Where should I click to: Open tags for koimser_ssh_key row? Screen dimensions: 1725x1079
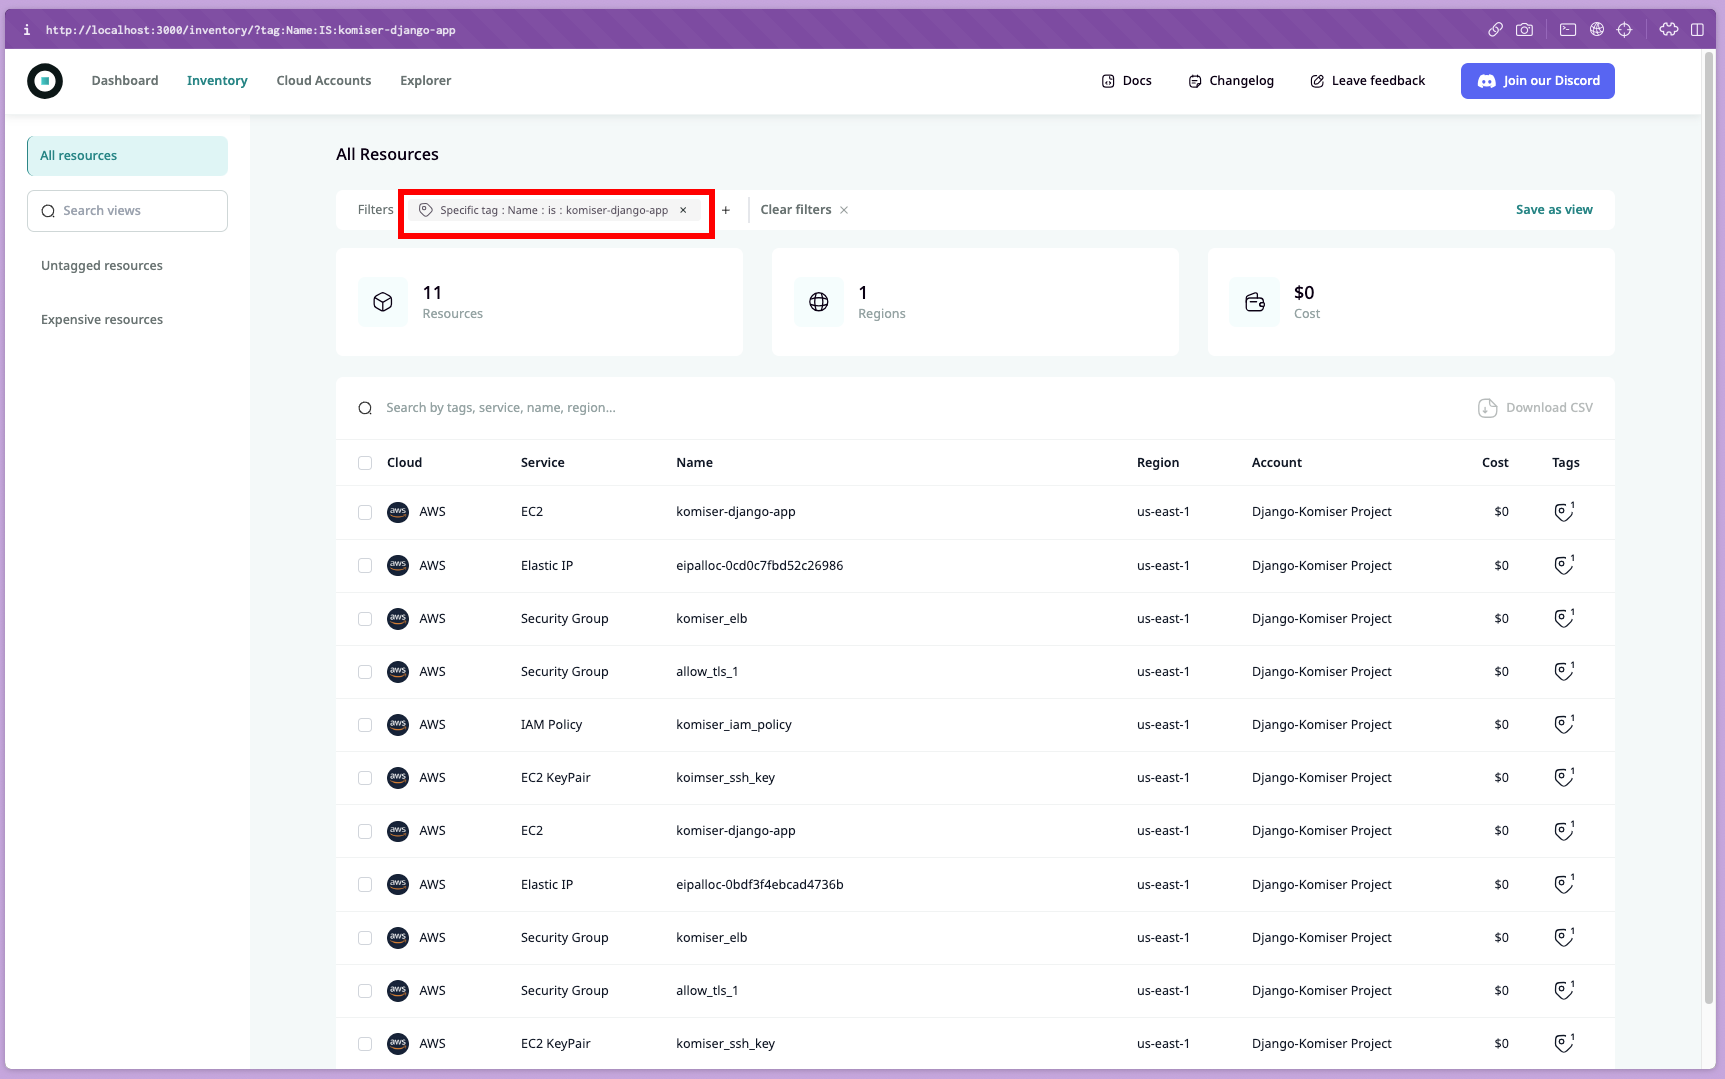[1564, 777]
